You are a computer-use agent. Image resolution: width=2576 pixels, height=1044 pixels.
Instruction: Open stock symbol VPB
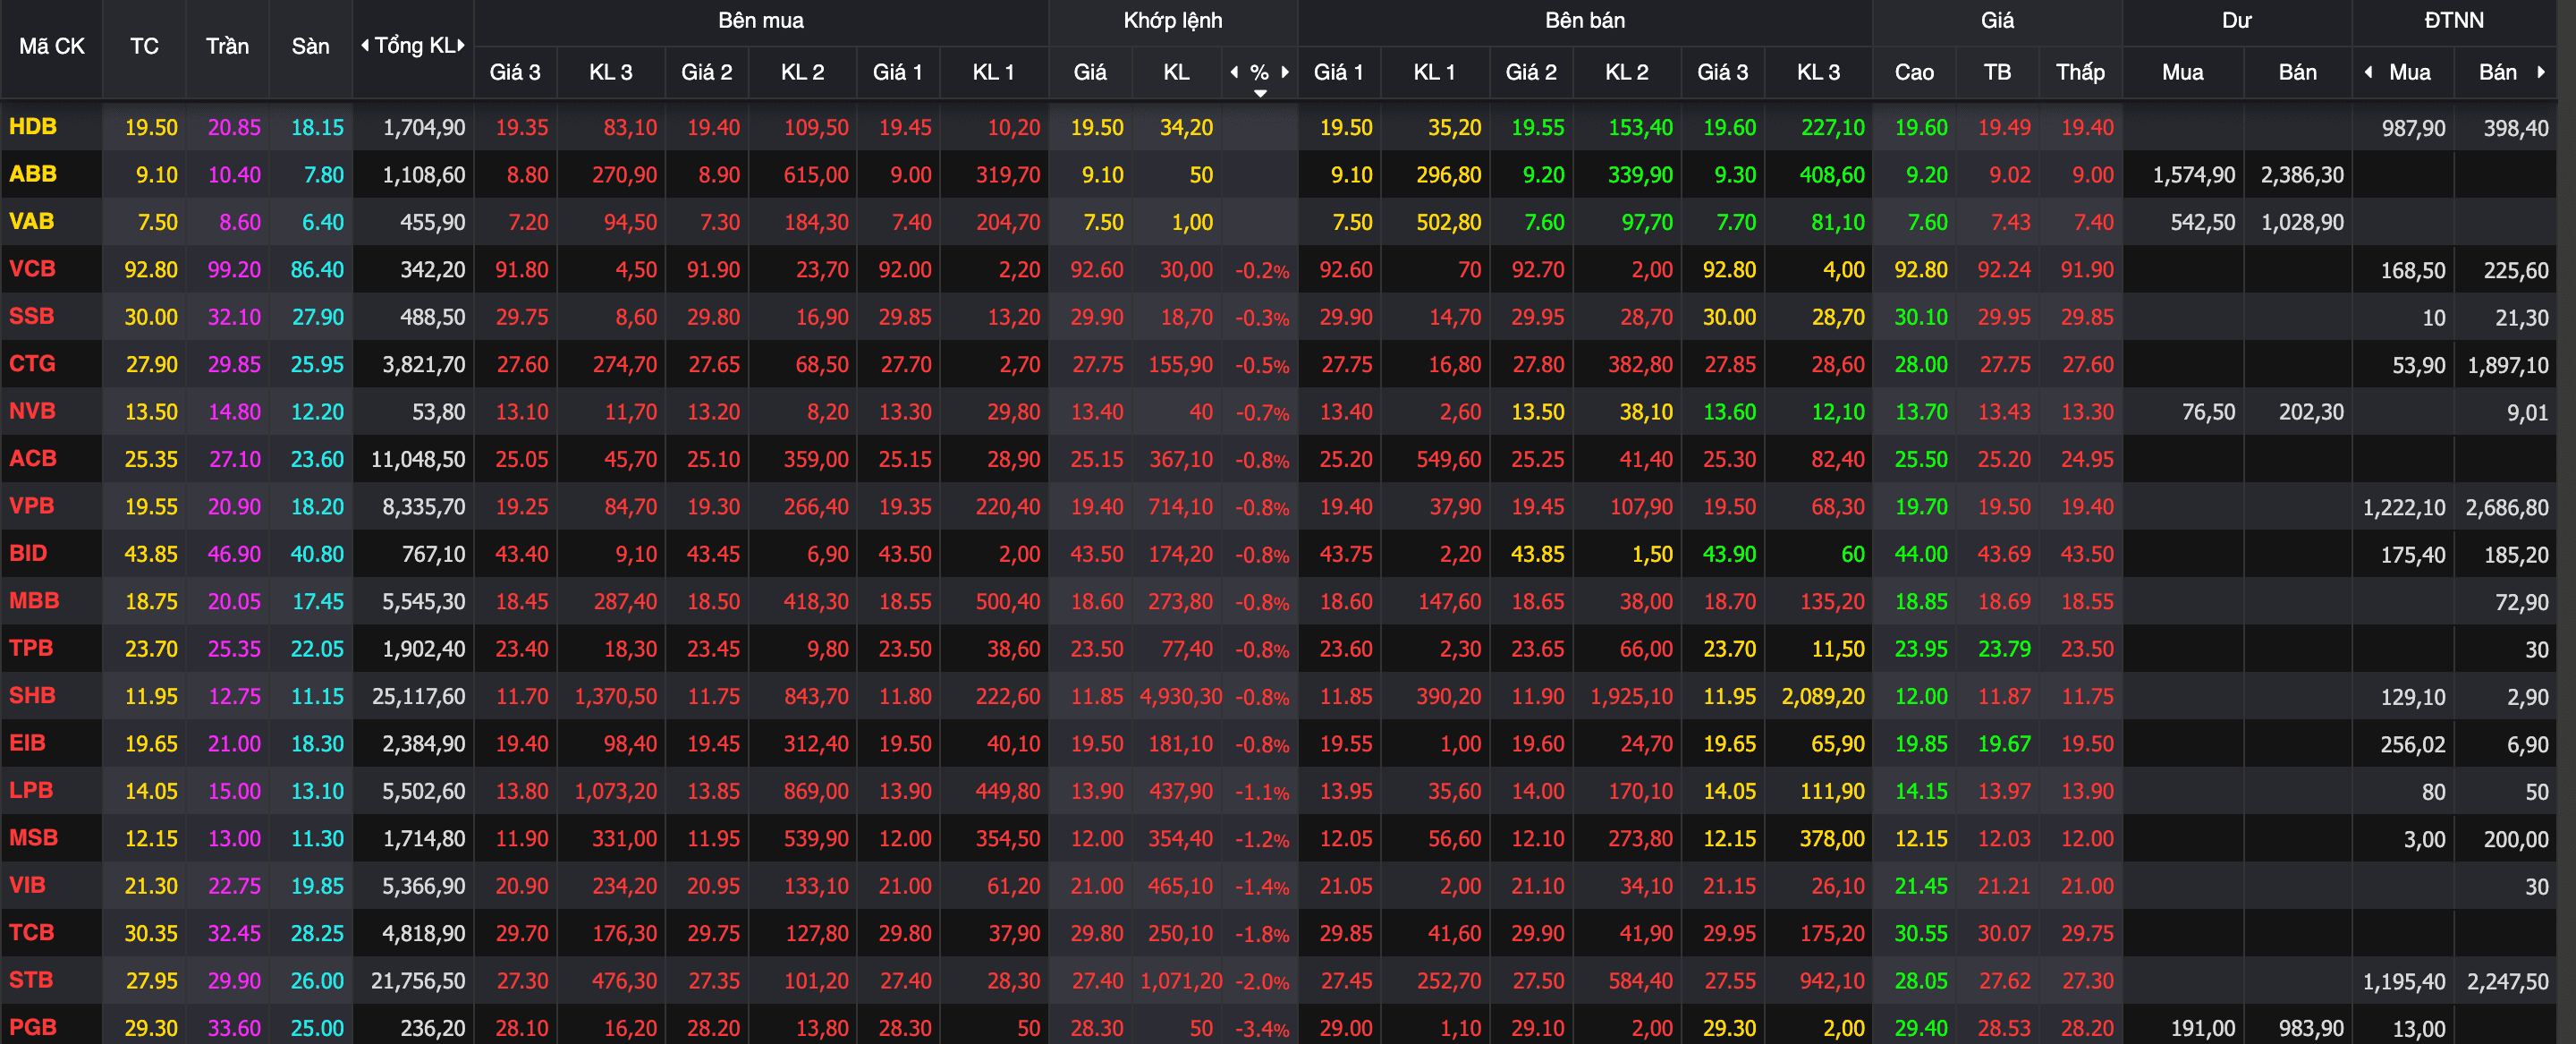31,506
